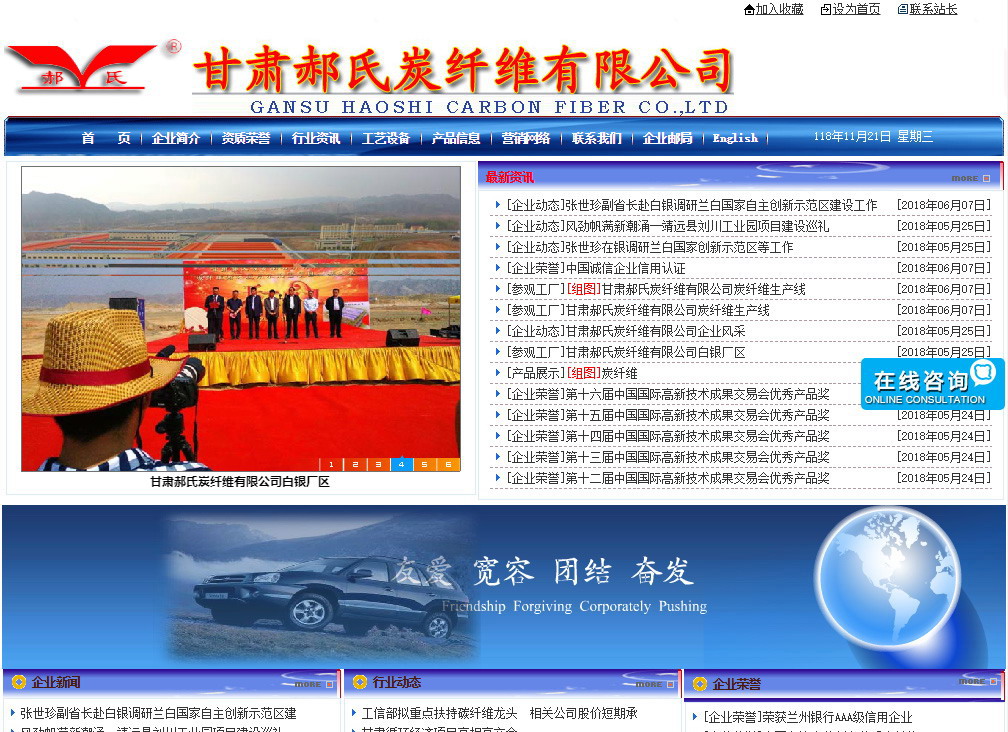Screen dimensions: 1008x732
Task: Open the 在线咨询 online consultation widget
Action: 932,384
